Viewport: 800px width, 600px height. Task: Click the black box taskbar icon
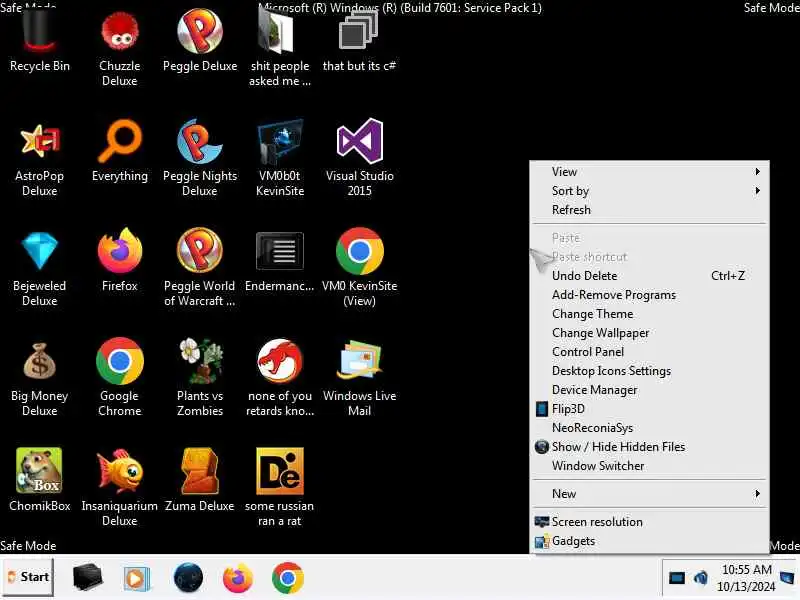(x=87, y=577)
